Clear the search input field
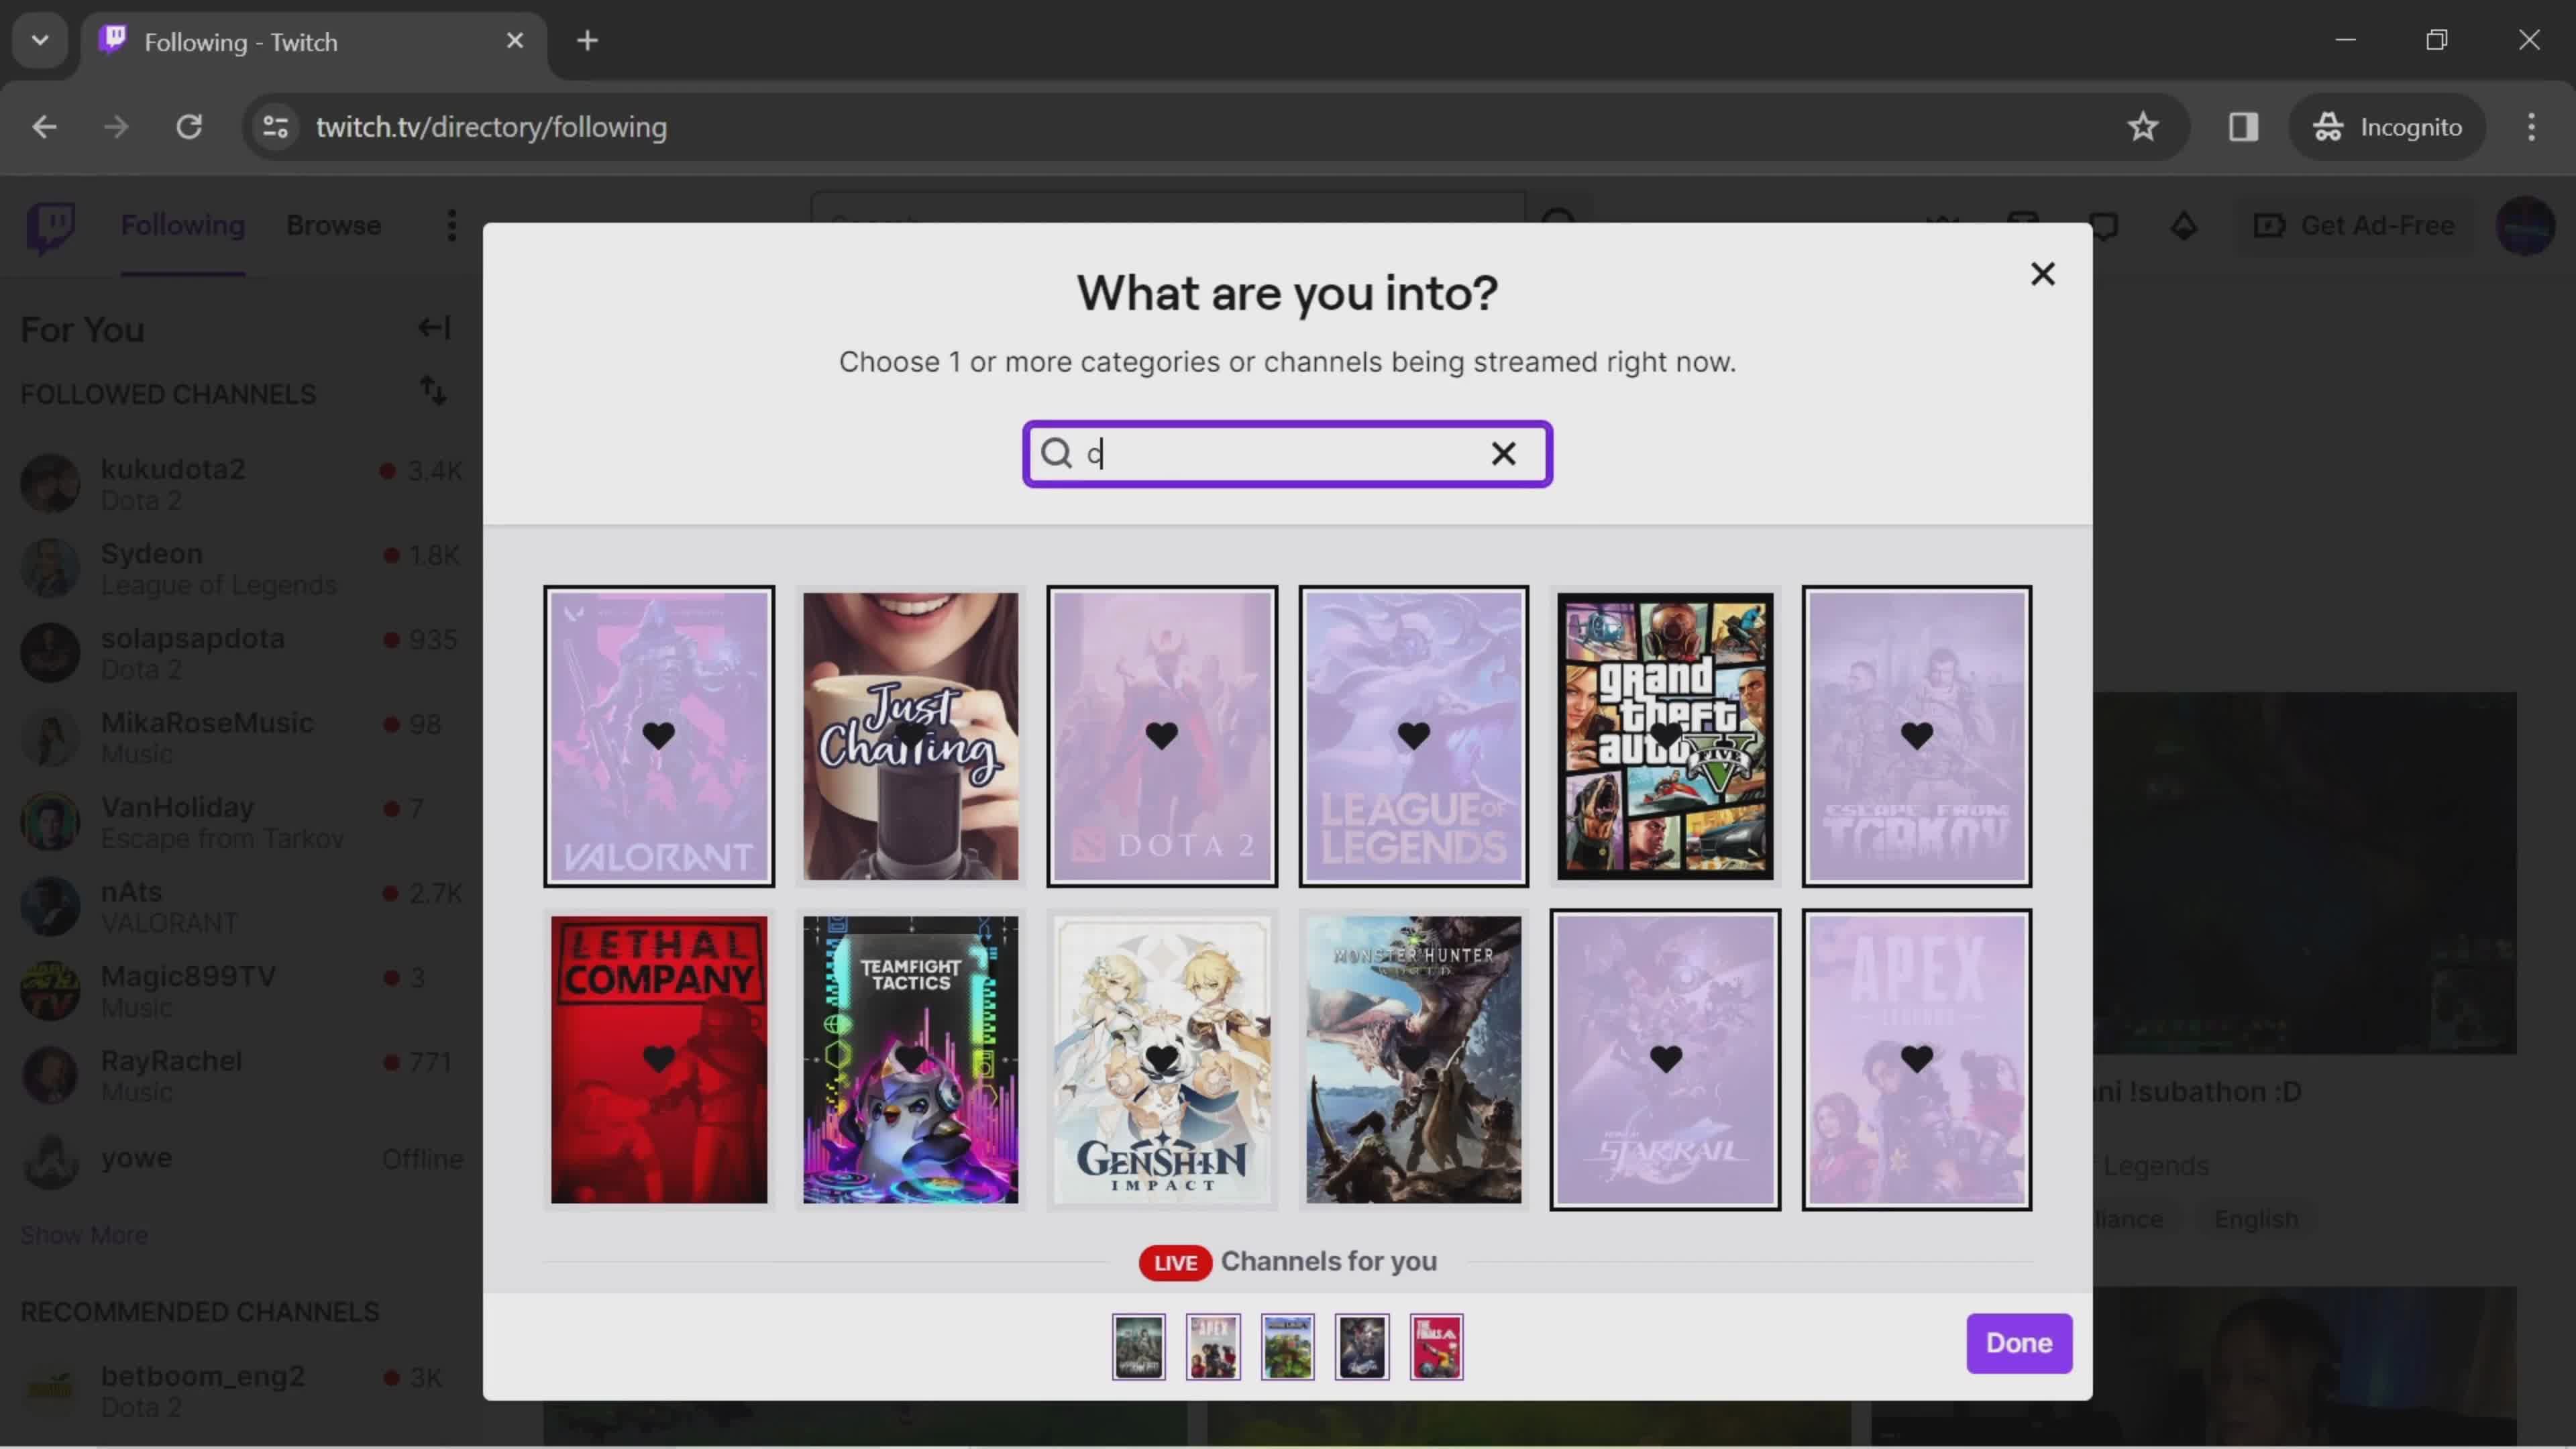The height and width of the screenshot is (1449, 2576). [x=1504, y=453]
